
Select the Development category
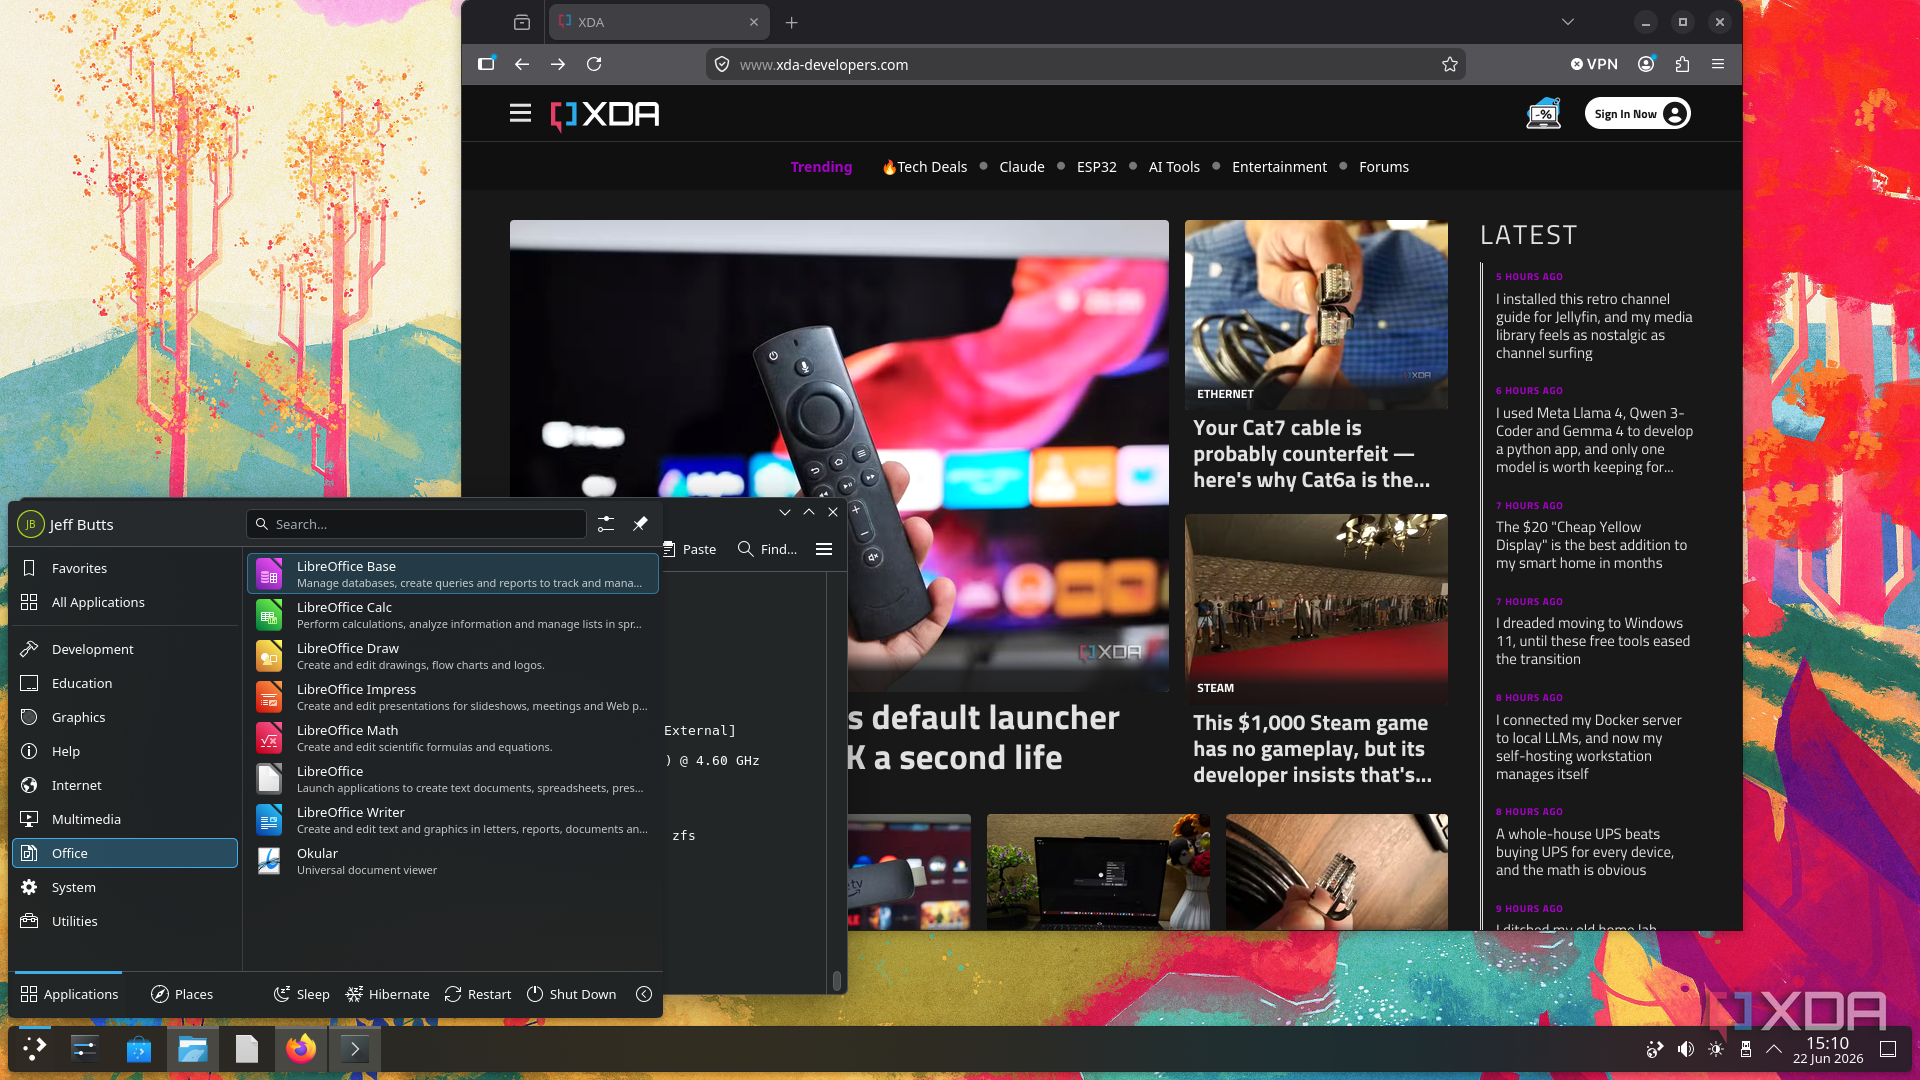click(125, 649)
